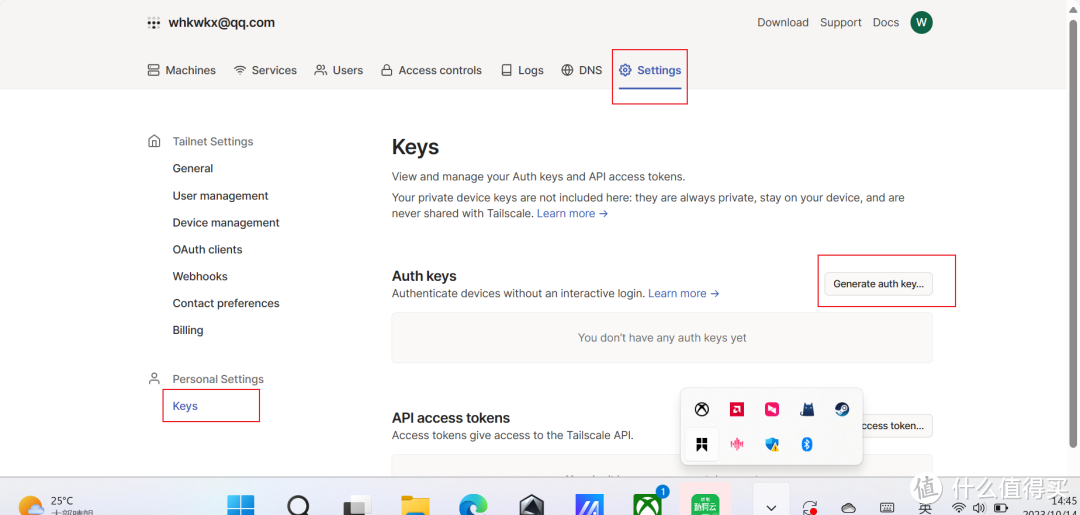Launch Microsoft Edge from the taskbar
The width and height of the screenshot is (1080, 515).
472,505
